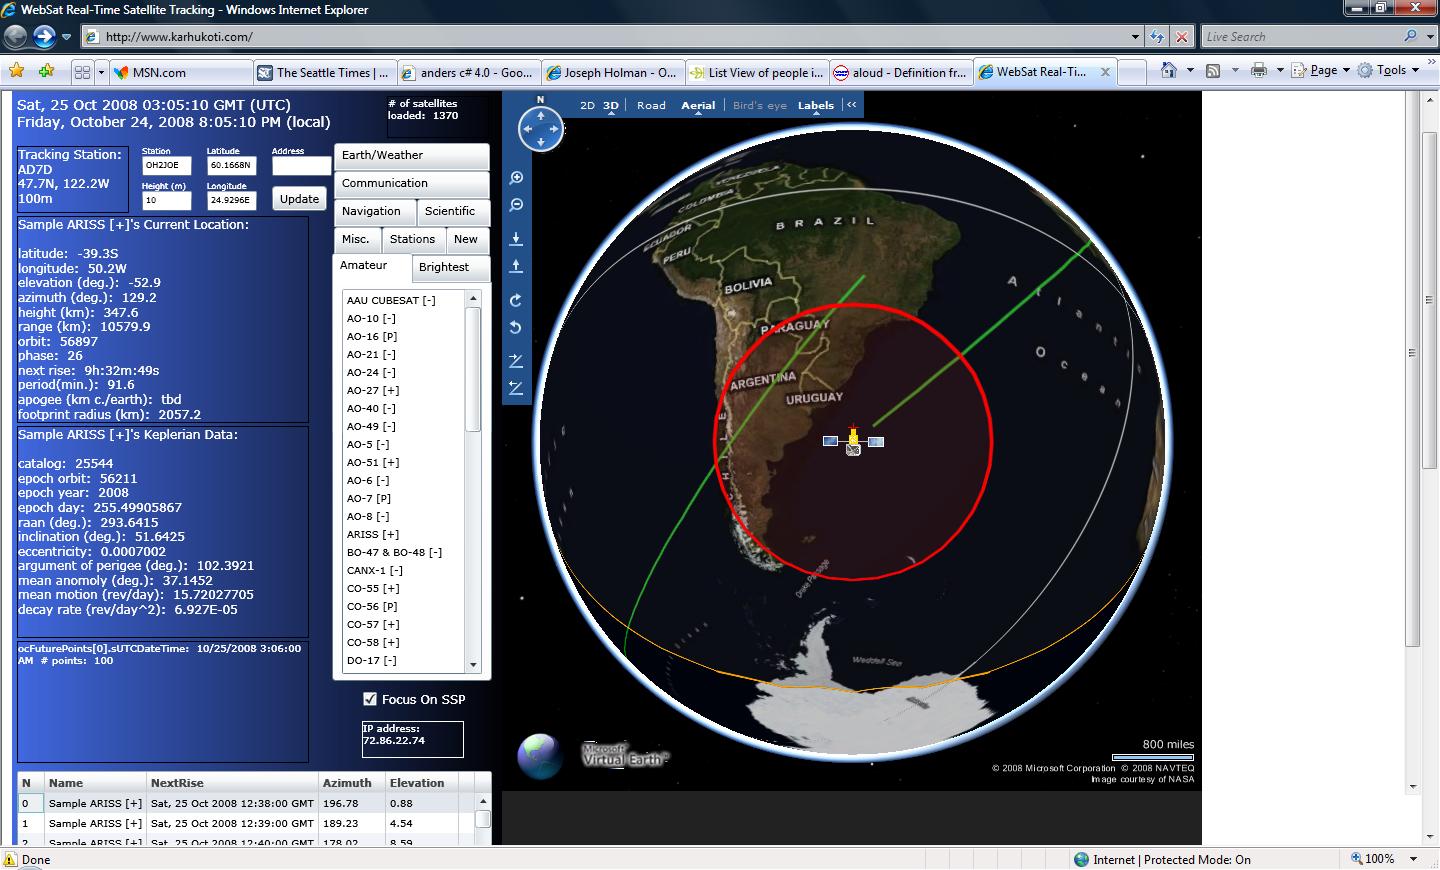Image resolution: width=1440 pixels, height=870 pixels.
Task: Print the page using the printer icon
Action: pyautogui.click(x=1258, y=70)
